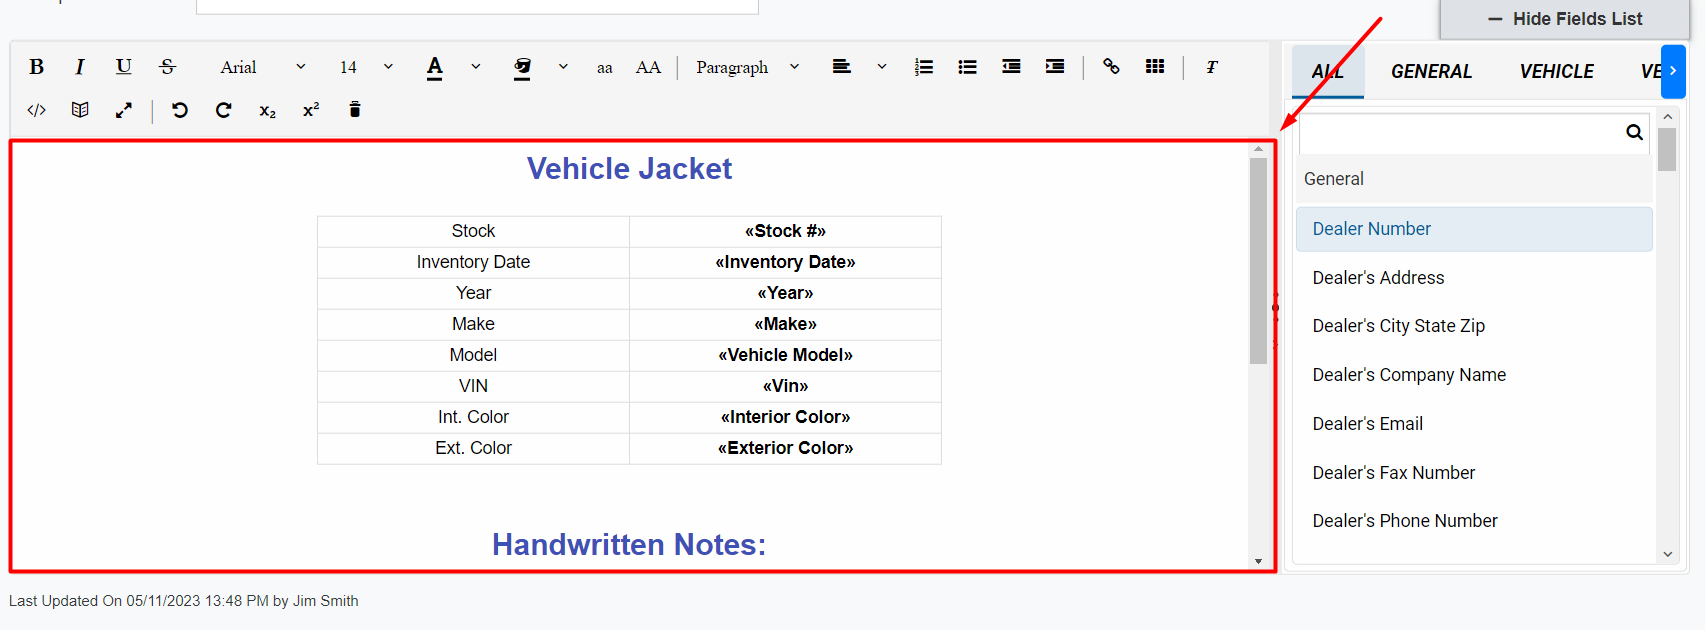Select Dealer's Phone Number field
The height and width of the screenshot is (630, 1705).
(x=1474, y=521)
